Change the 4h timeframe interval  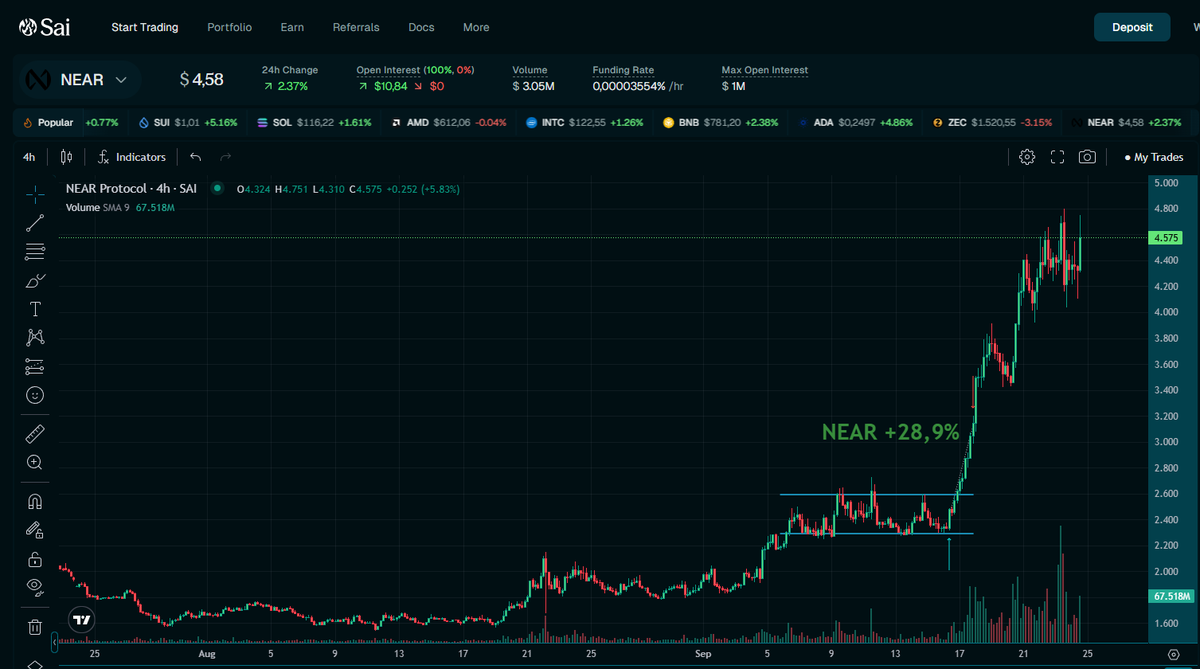(29, 157)
